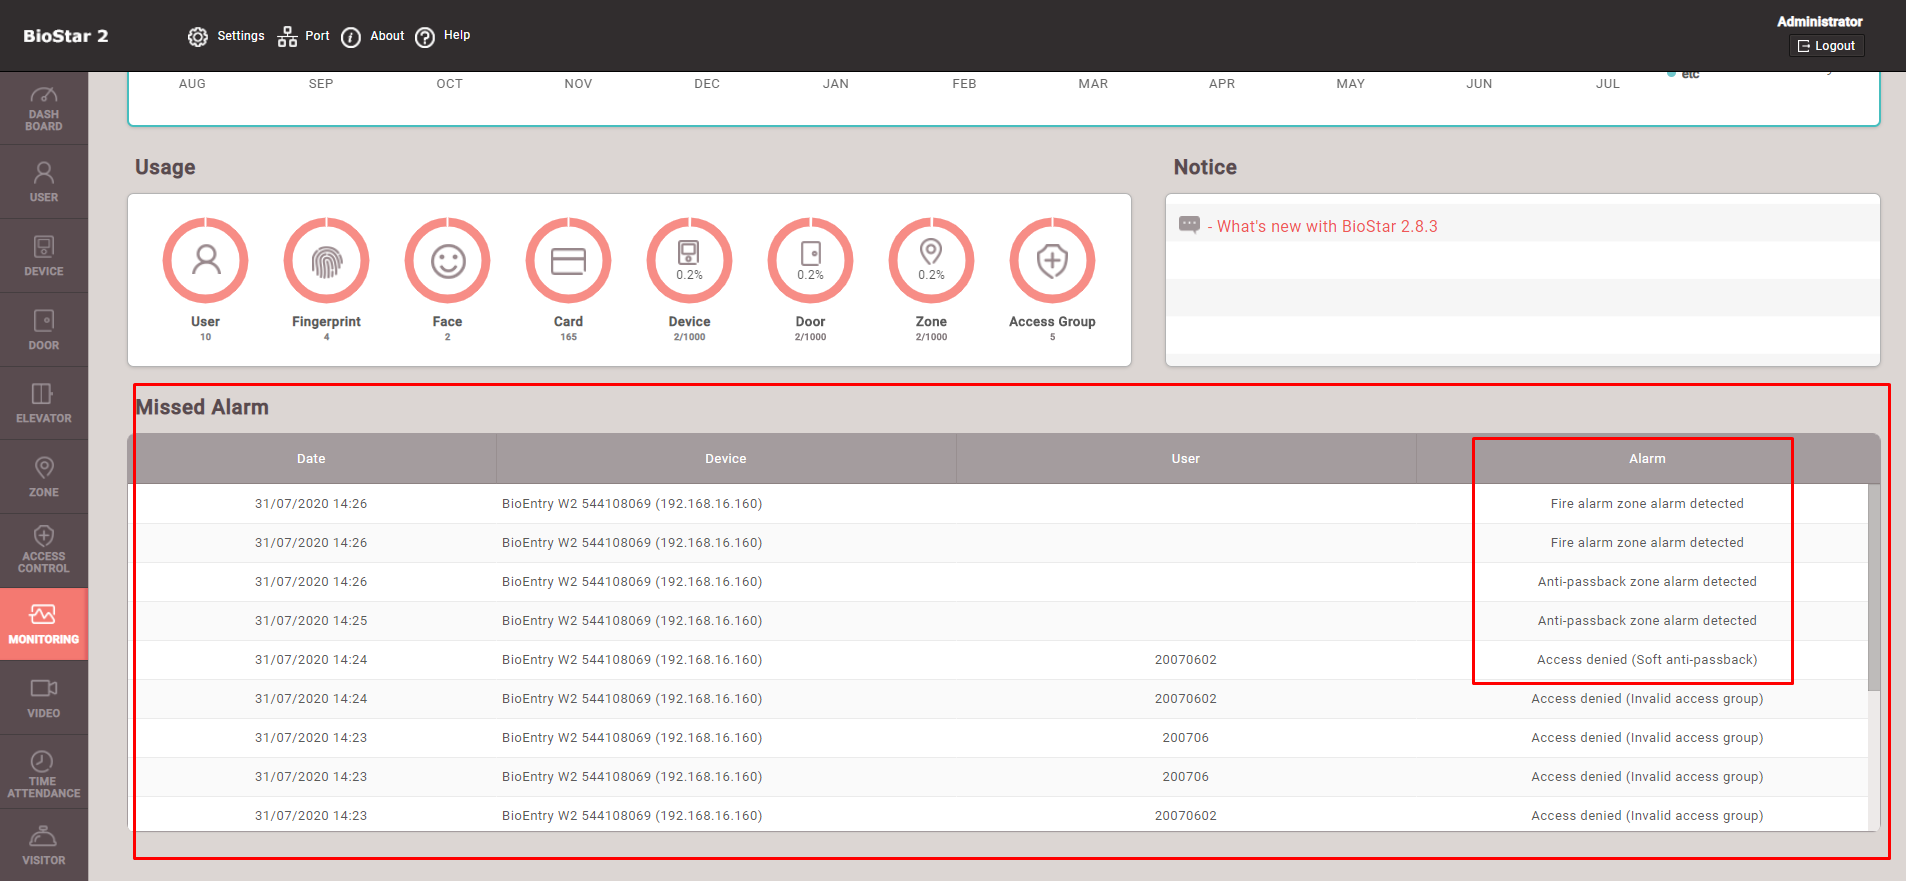Open the Port menu item

[304, 36]
